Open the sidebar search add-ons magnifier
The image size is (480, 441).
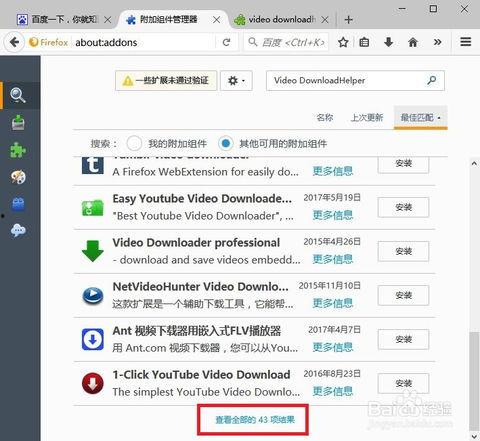tap(18, 95)
